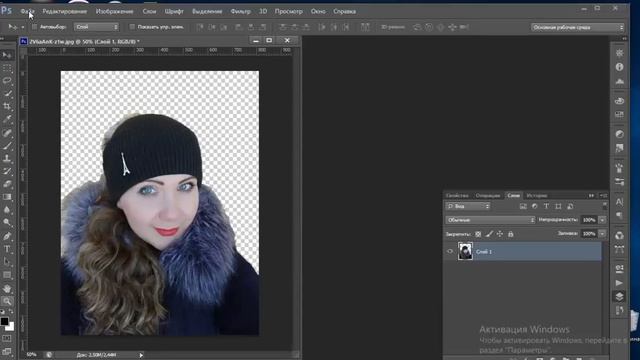Click Auto-Align Layers icon in options bar
Viewport: 640px width, 360px height.
click(x=365, y=27)
